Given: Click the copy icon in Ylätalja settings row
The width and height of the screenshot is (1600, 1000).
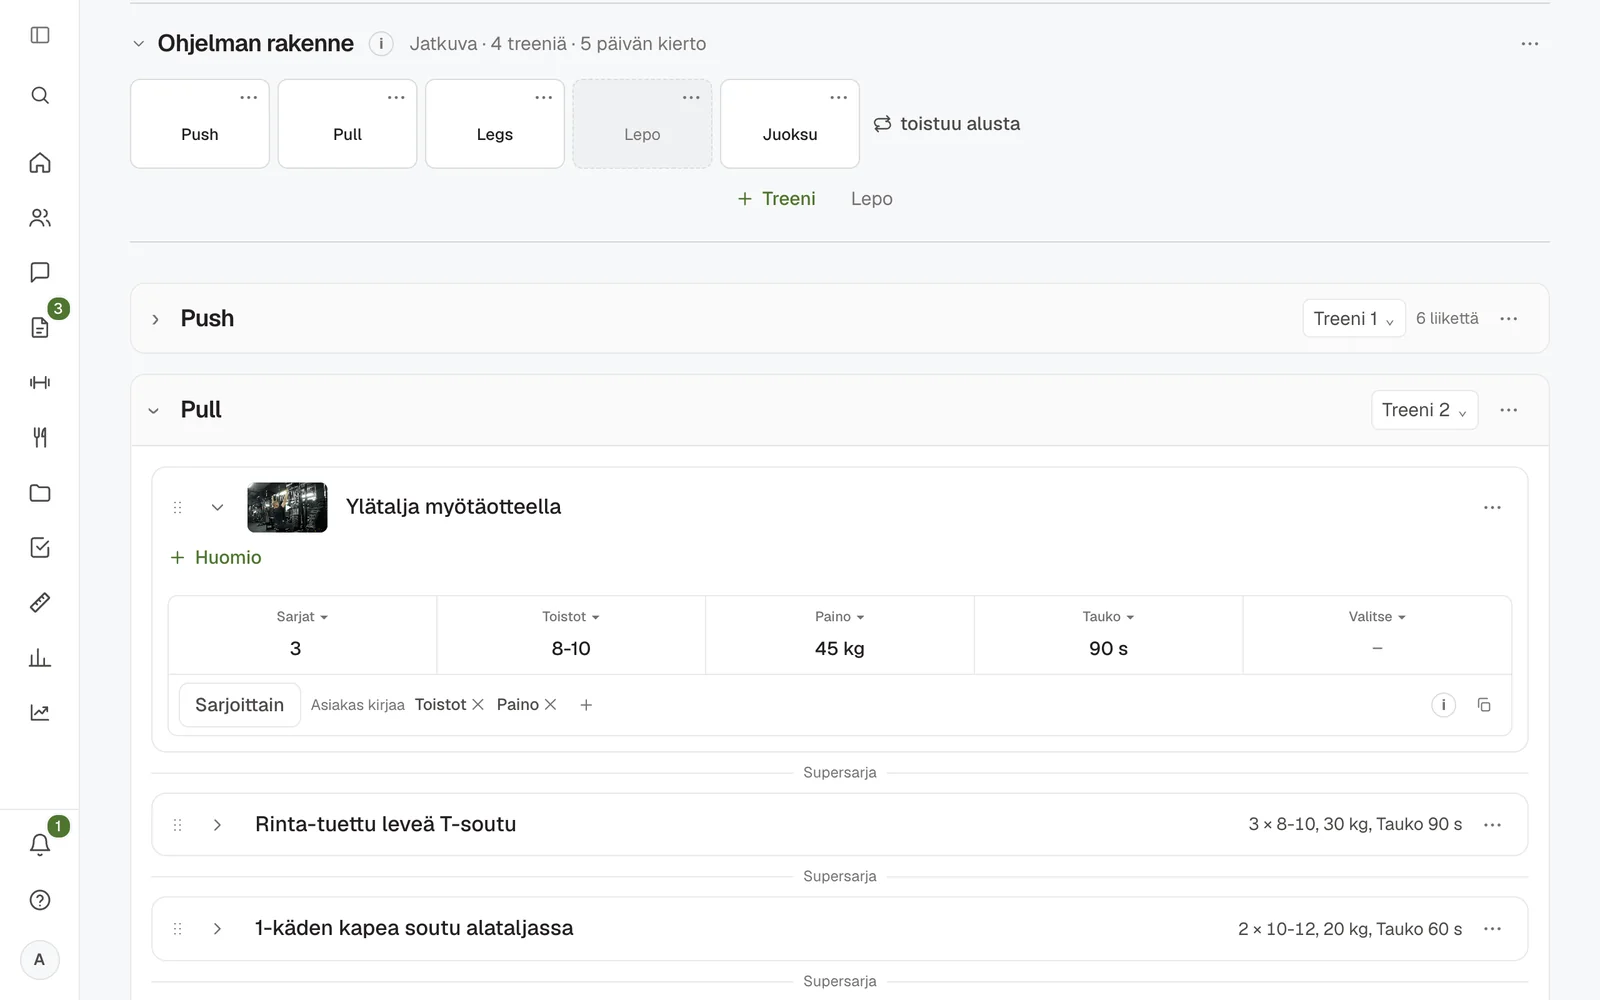Looking at the screenshot, I should coord(1484,705).
